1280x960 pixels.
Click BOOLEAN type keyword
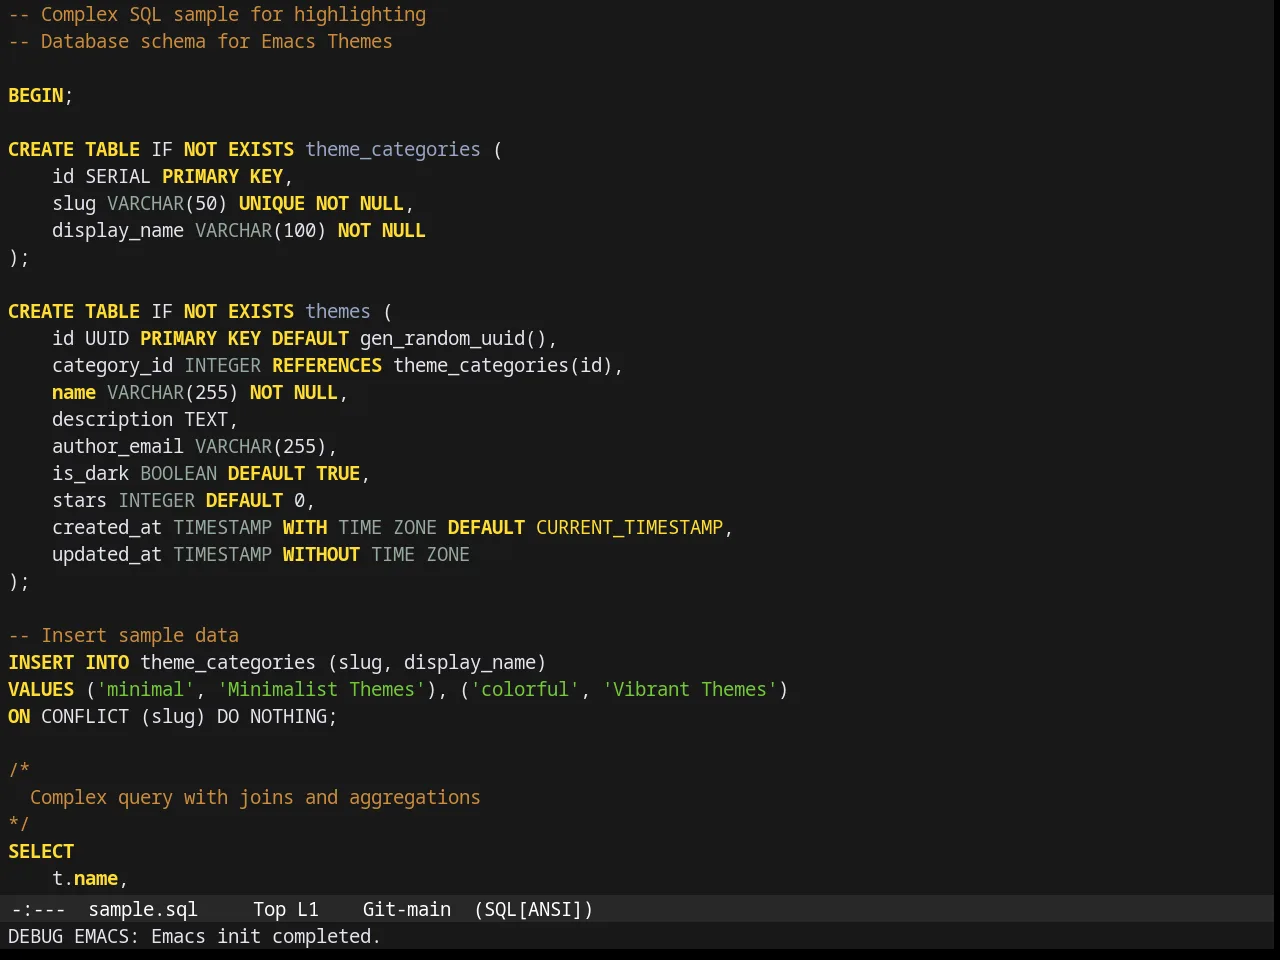178,473
